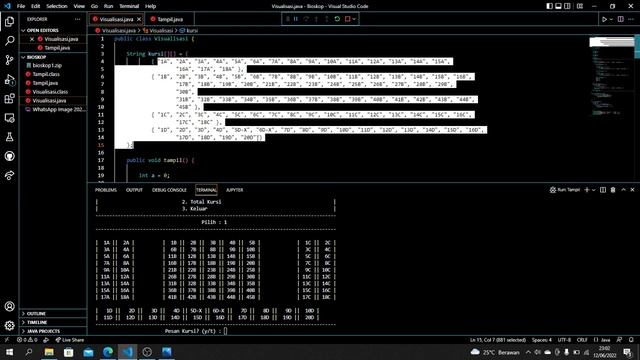Switch to the Output panel tab
The width and height of the screenshot is (640, 360).
[x=134, y=190]
